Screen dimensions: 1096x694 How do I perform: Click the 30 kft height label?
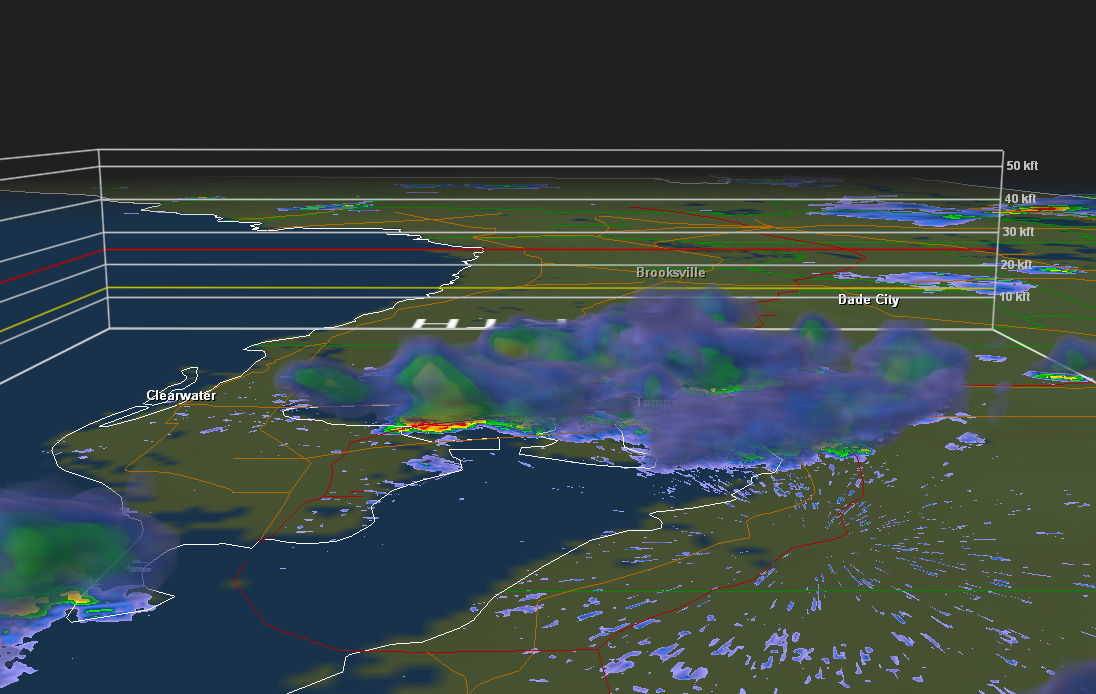tap(1018, 231)
